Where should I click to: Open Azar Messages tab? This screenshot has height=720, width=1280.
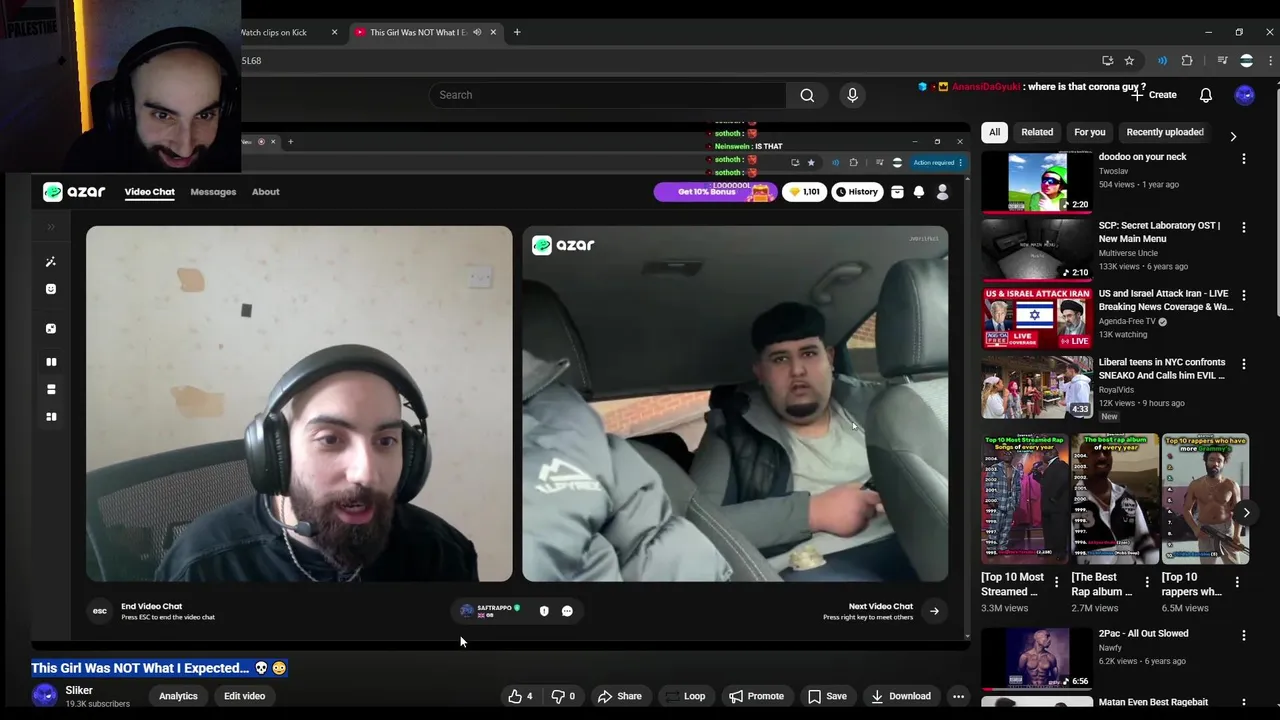[213, 192]
